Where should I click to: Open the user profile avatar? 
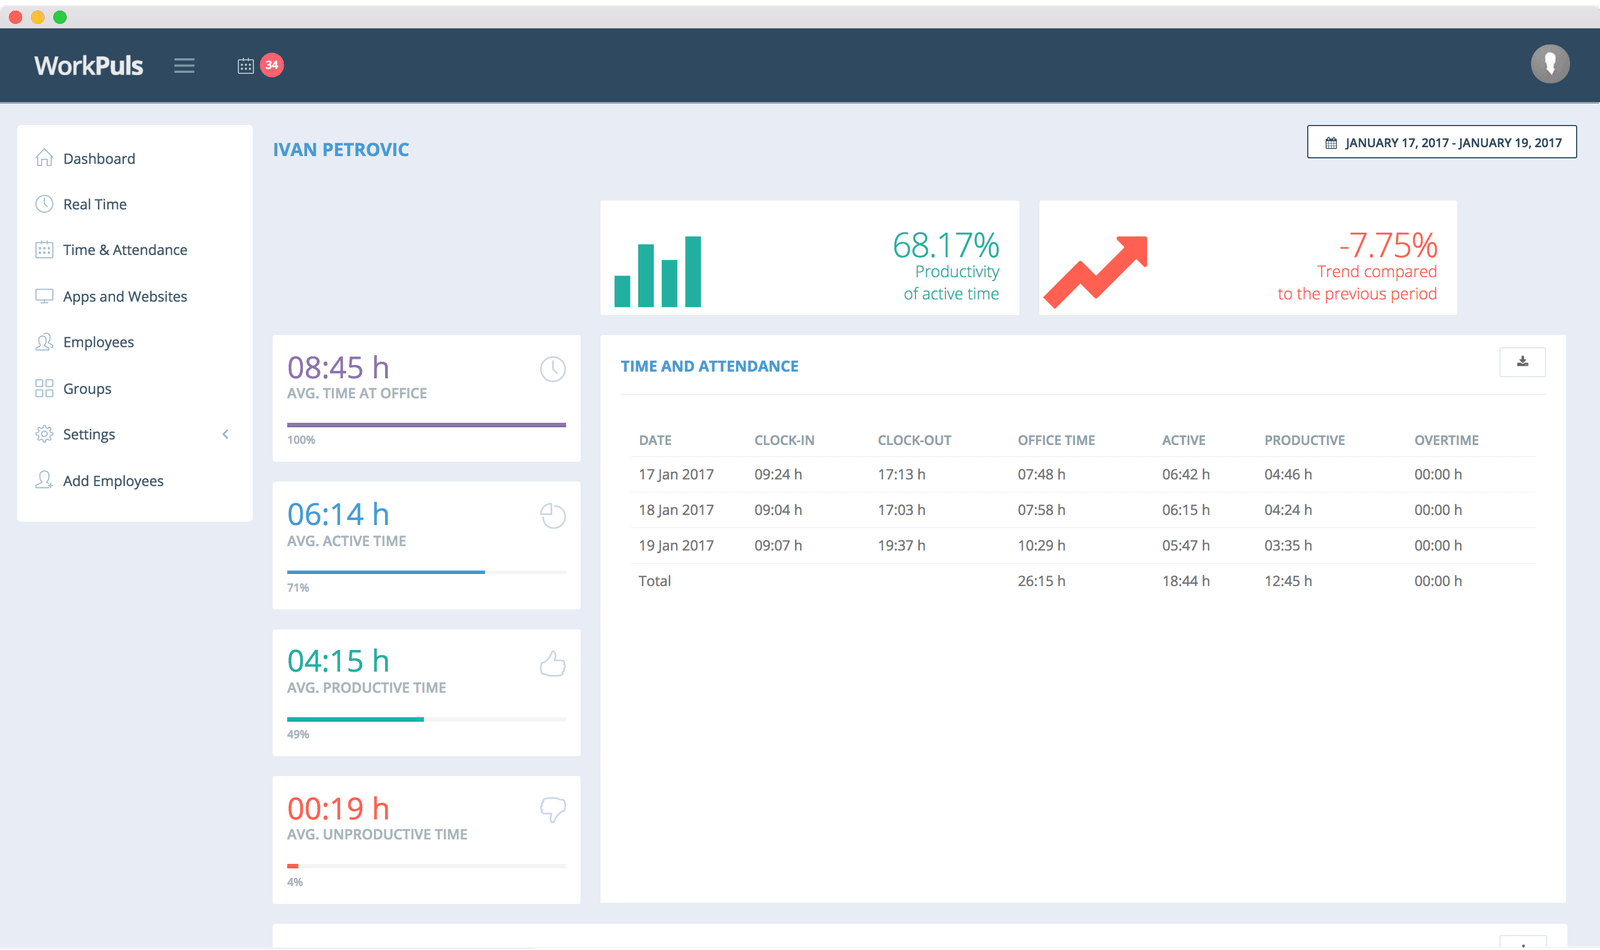1550,64
